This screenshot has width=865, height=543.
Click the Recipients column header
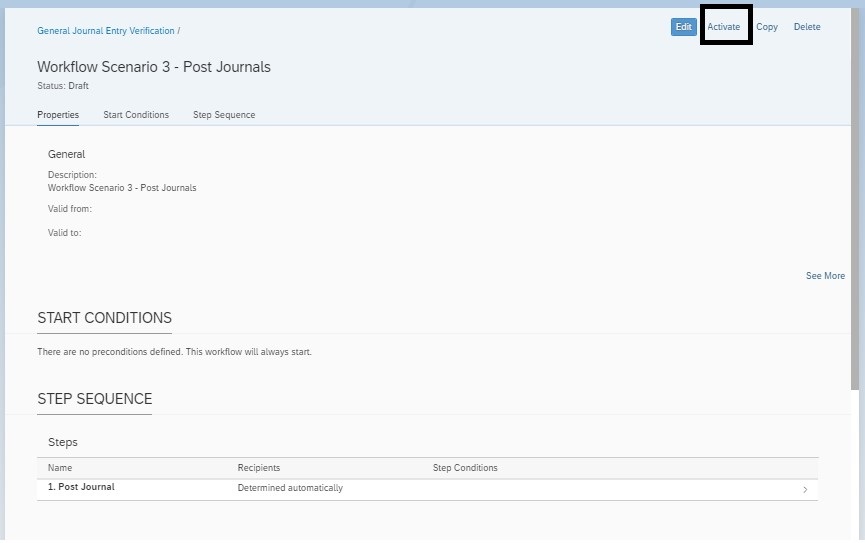[259, 468]
